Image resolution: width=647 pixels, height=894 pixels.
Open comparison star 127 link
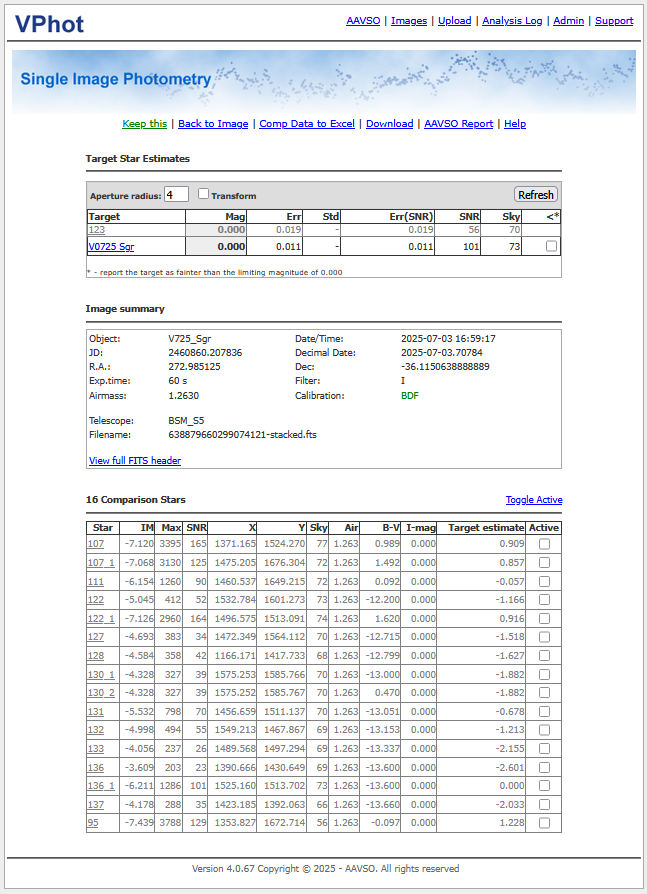click(96, 637)
